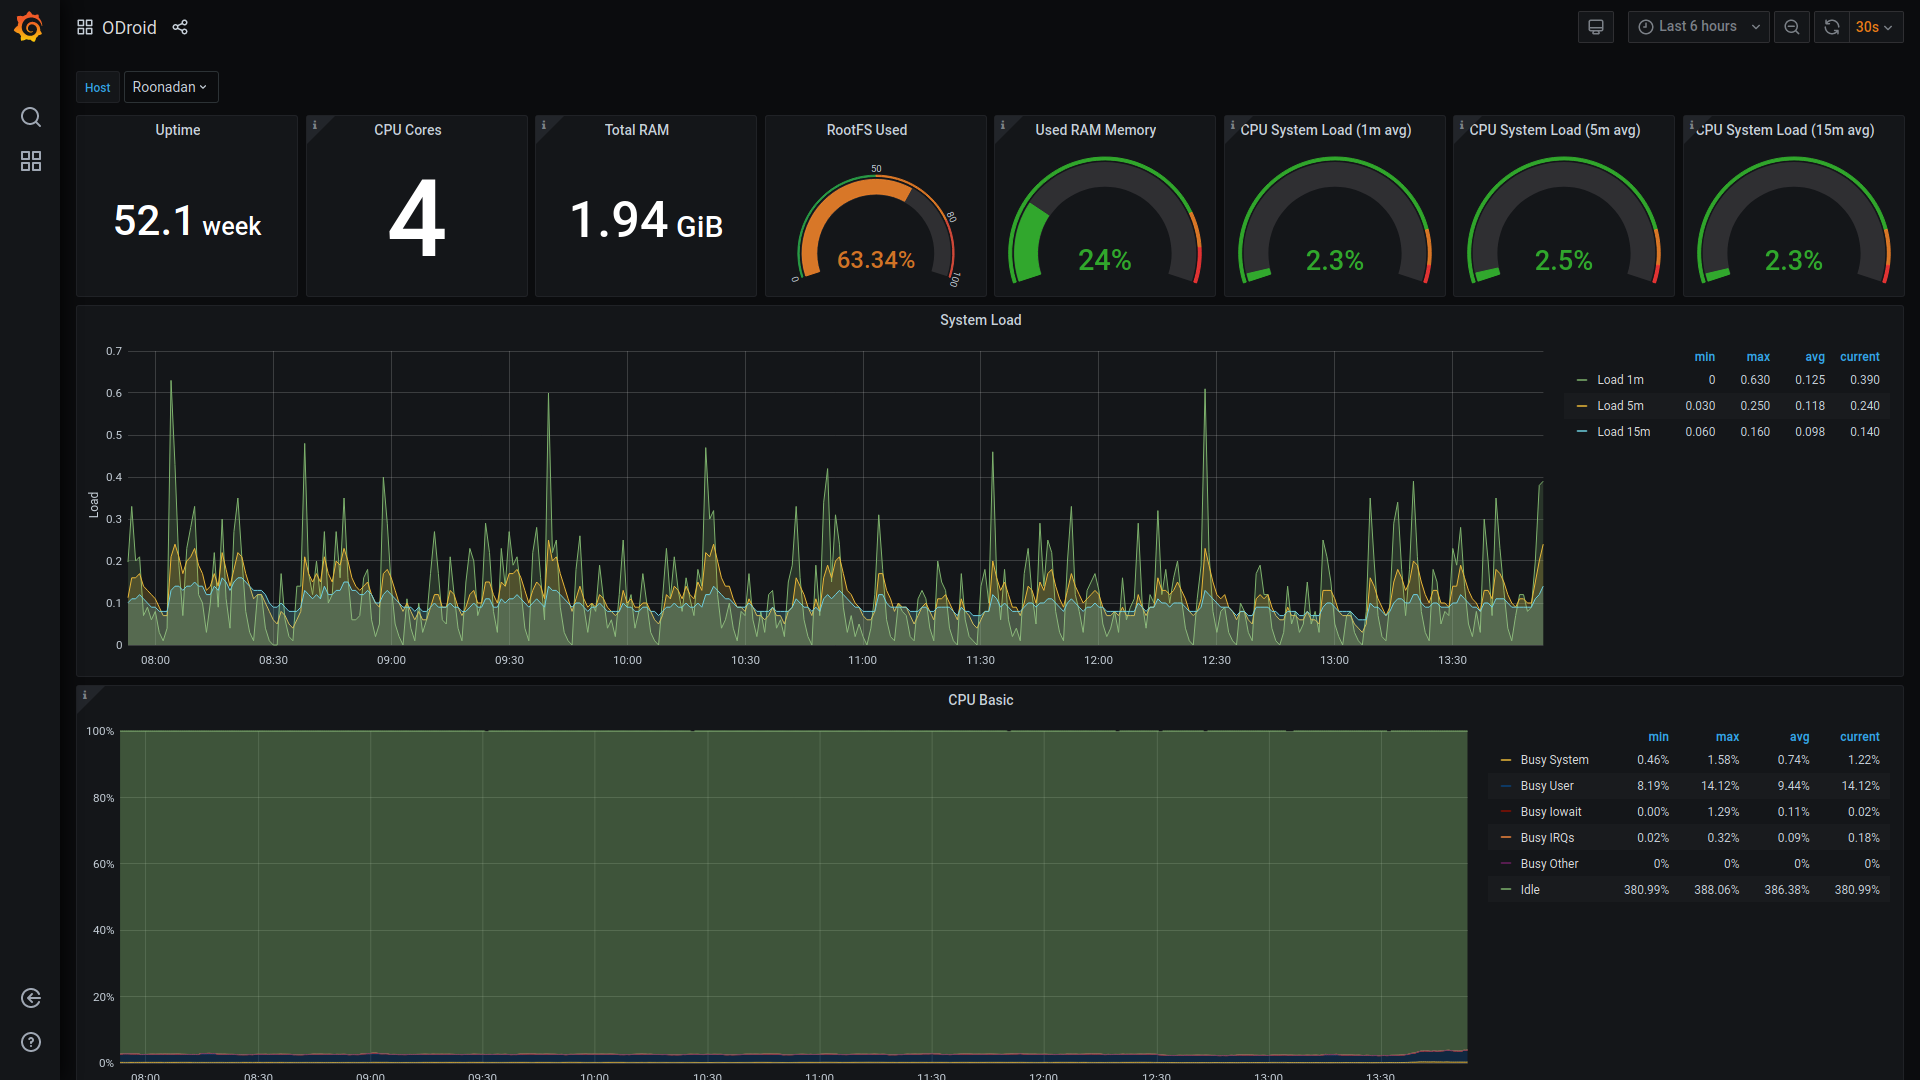Screen dimensions: 1920x1080
Task: Click the CPU Basic panel info icon
Action: pos(85,695)
